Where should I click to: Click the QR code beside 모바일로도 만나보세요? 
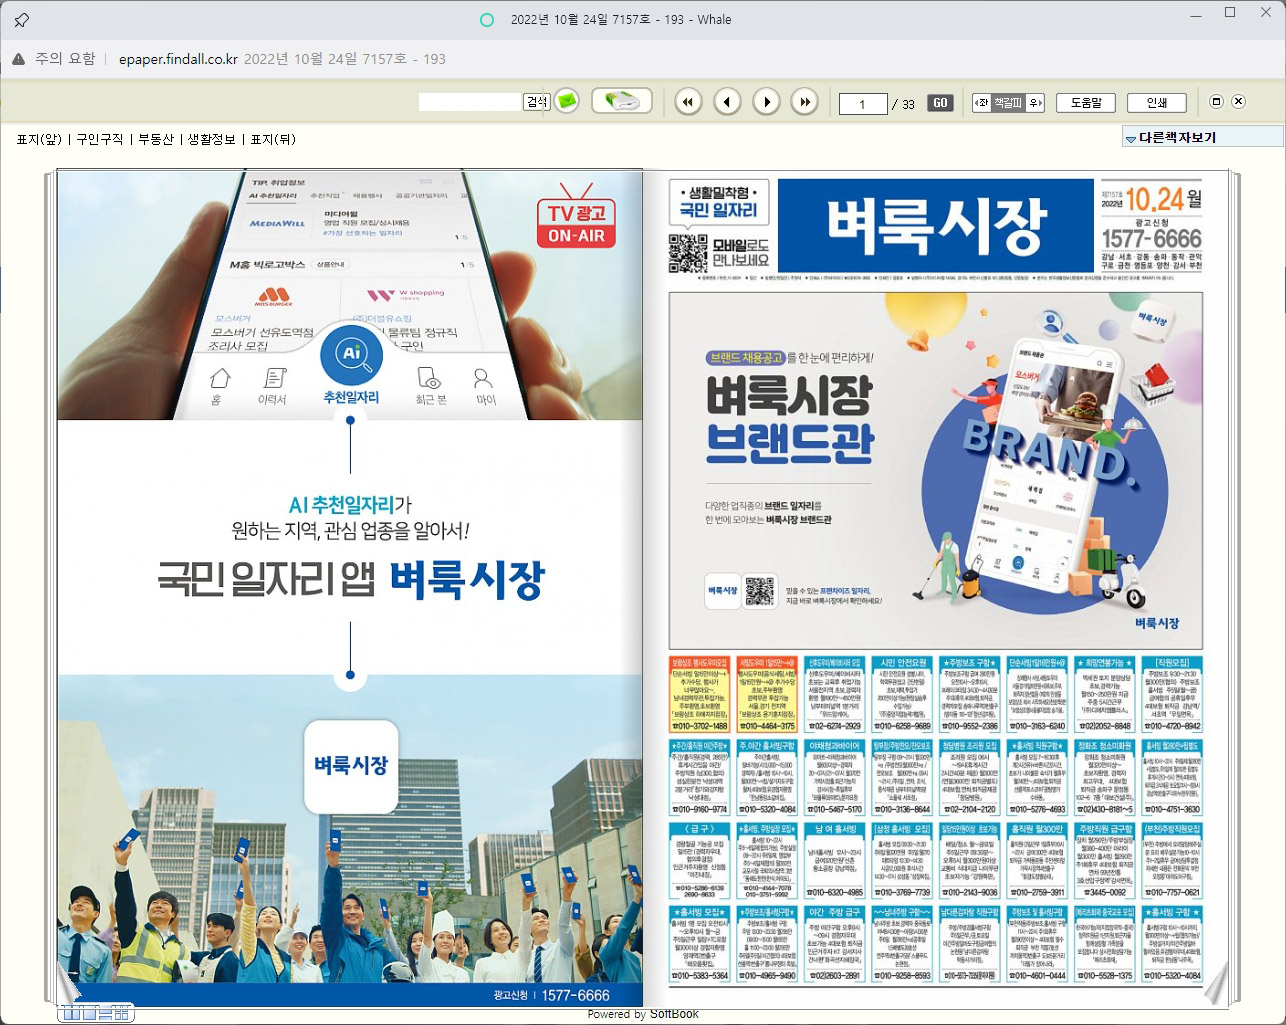tap(687, 251)
